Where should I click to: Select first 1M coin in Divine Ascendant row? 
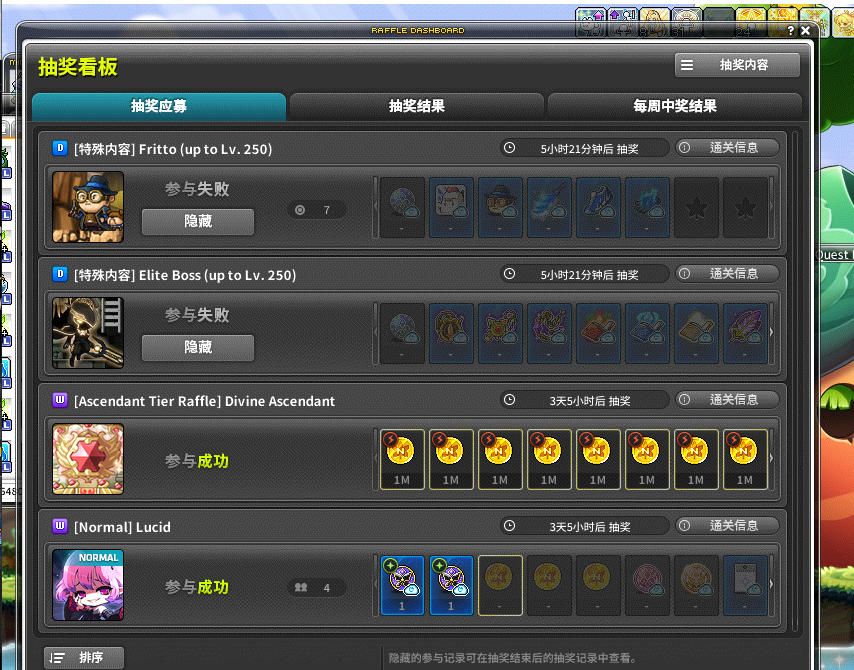pyautogui.click(x=402, y=459)
